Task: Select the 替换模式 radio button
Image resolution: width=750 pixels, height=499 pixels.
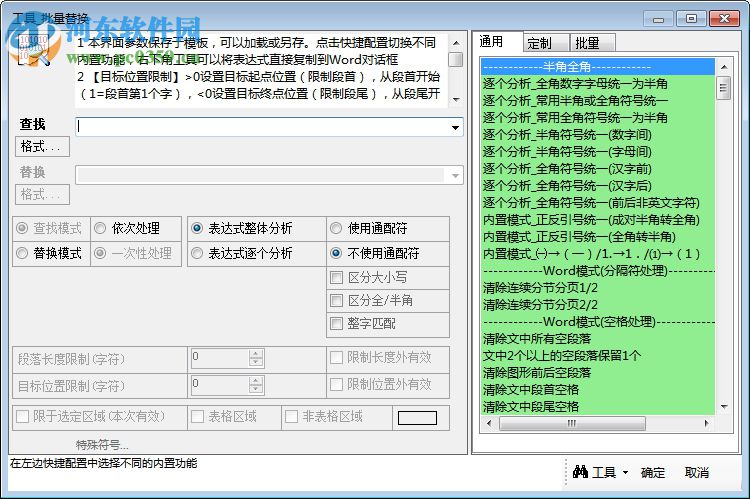Action: point(22,253)
